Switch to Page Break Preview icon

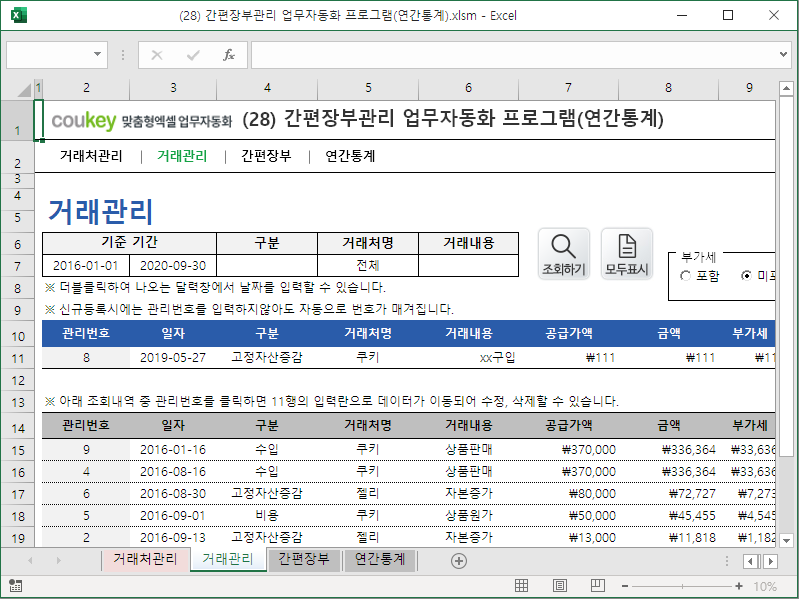598,586
